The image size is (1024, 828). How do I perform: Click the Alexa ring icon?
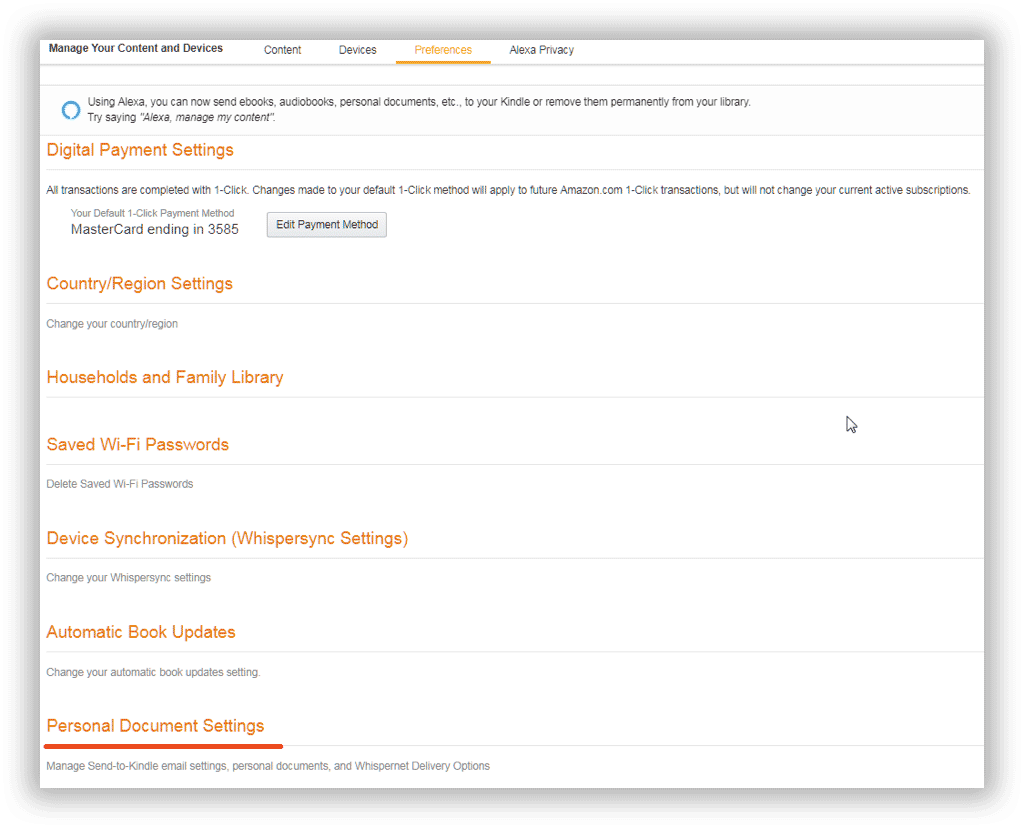pyautogui.click(x=70, y=110)
